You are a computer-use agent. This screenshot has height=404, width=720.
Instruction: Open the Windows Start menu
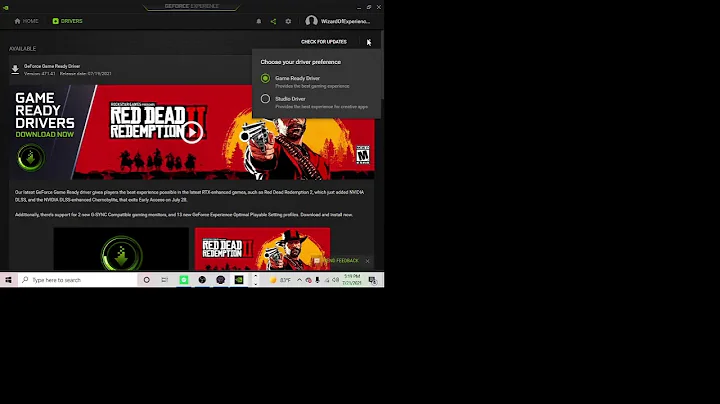[x=8, y=280]
